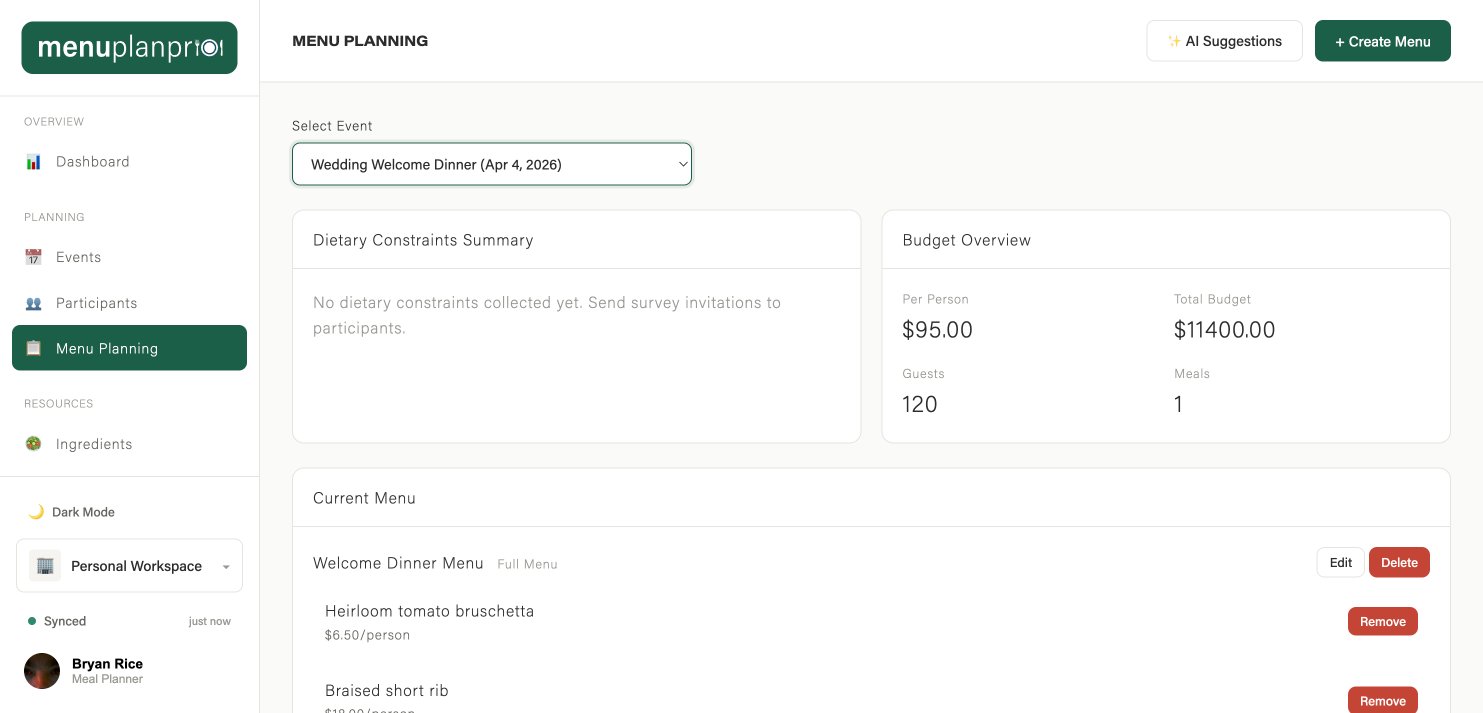This screenshot has width=1483, height=713.
Task: Click the Menu Planning clipboard icon
Action: [x=33, y=348]
